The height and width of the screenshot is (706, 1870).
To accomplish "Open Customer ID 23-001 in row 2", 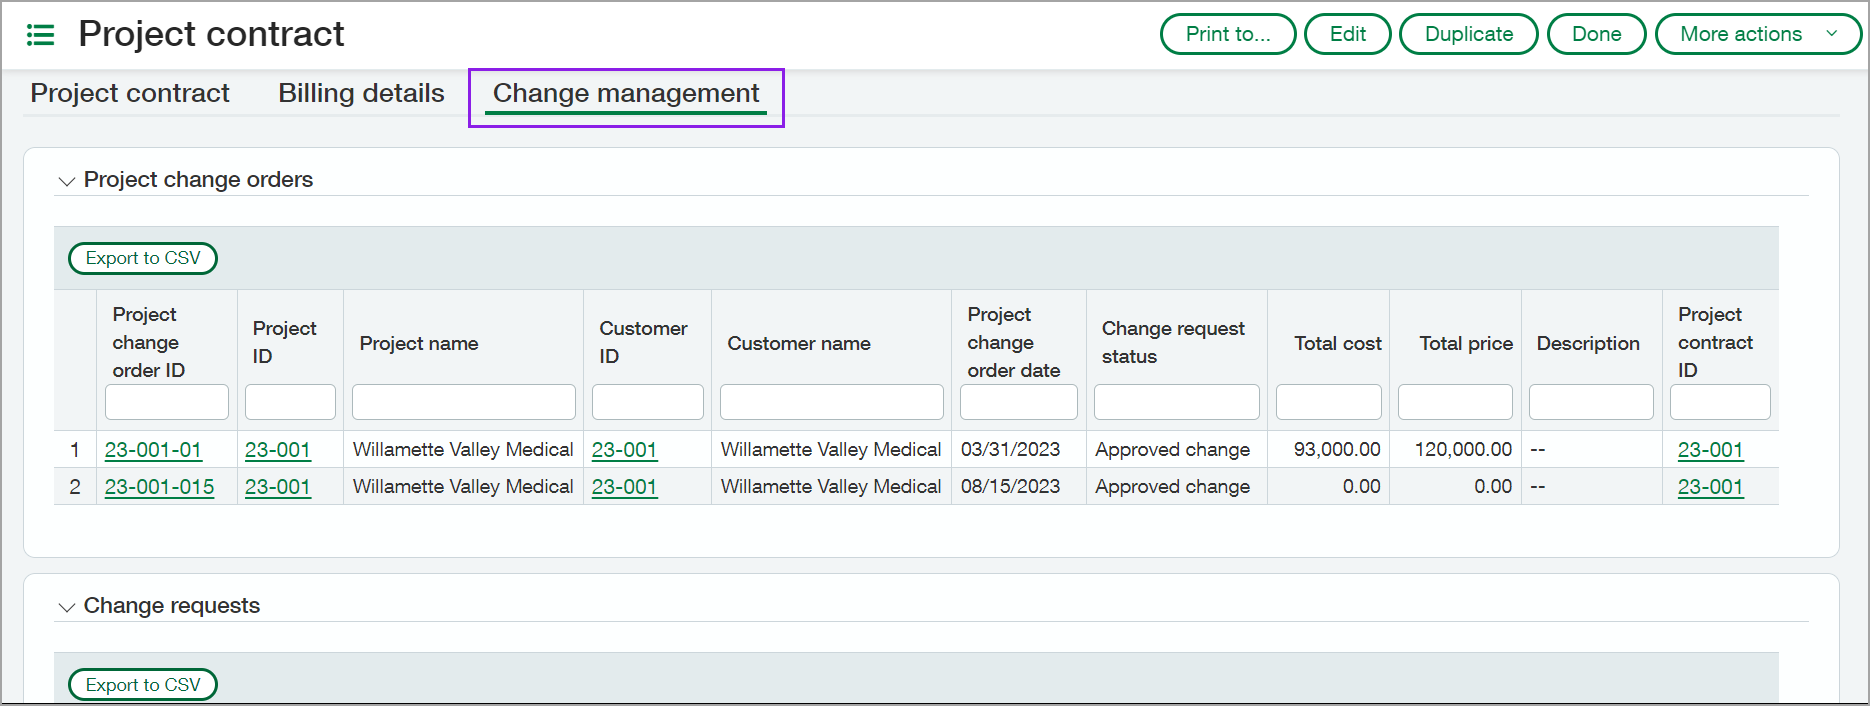I will (624, 487).
